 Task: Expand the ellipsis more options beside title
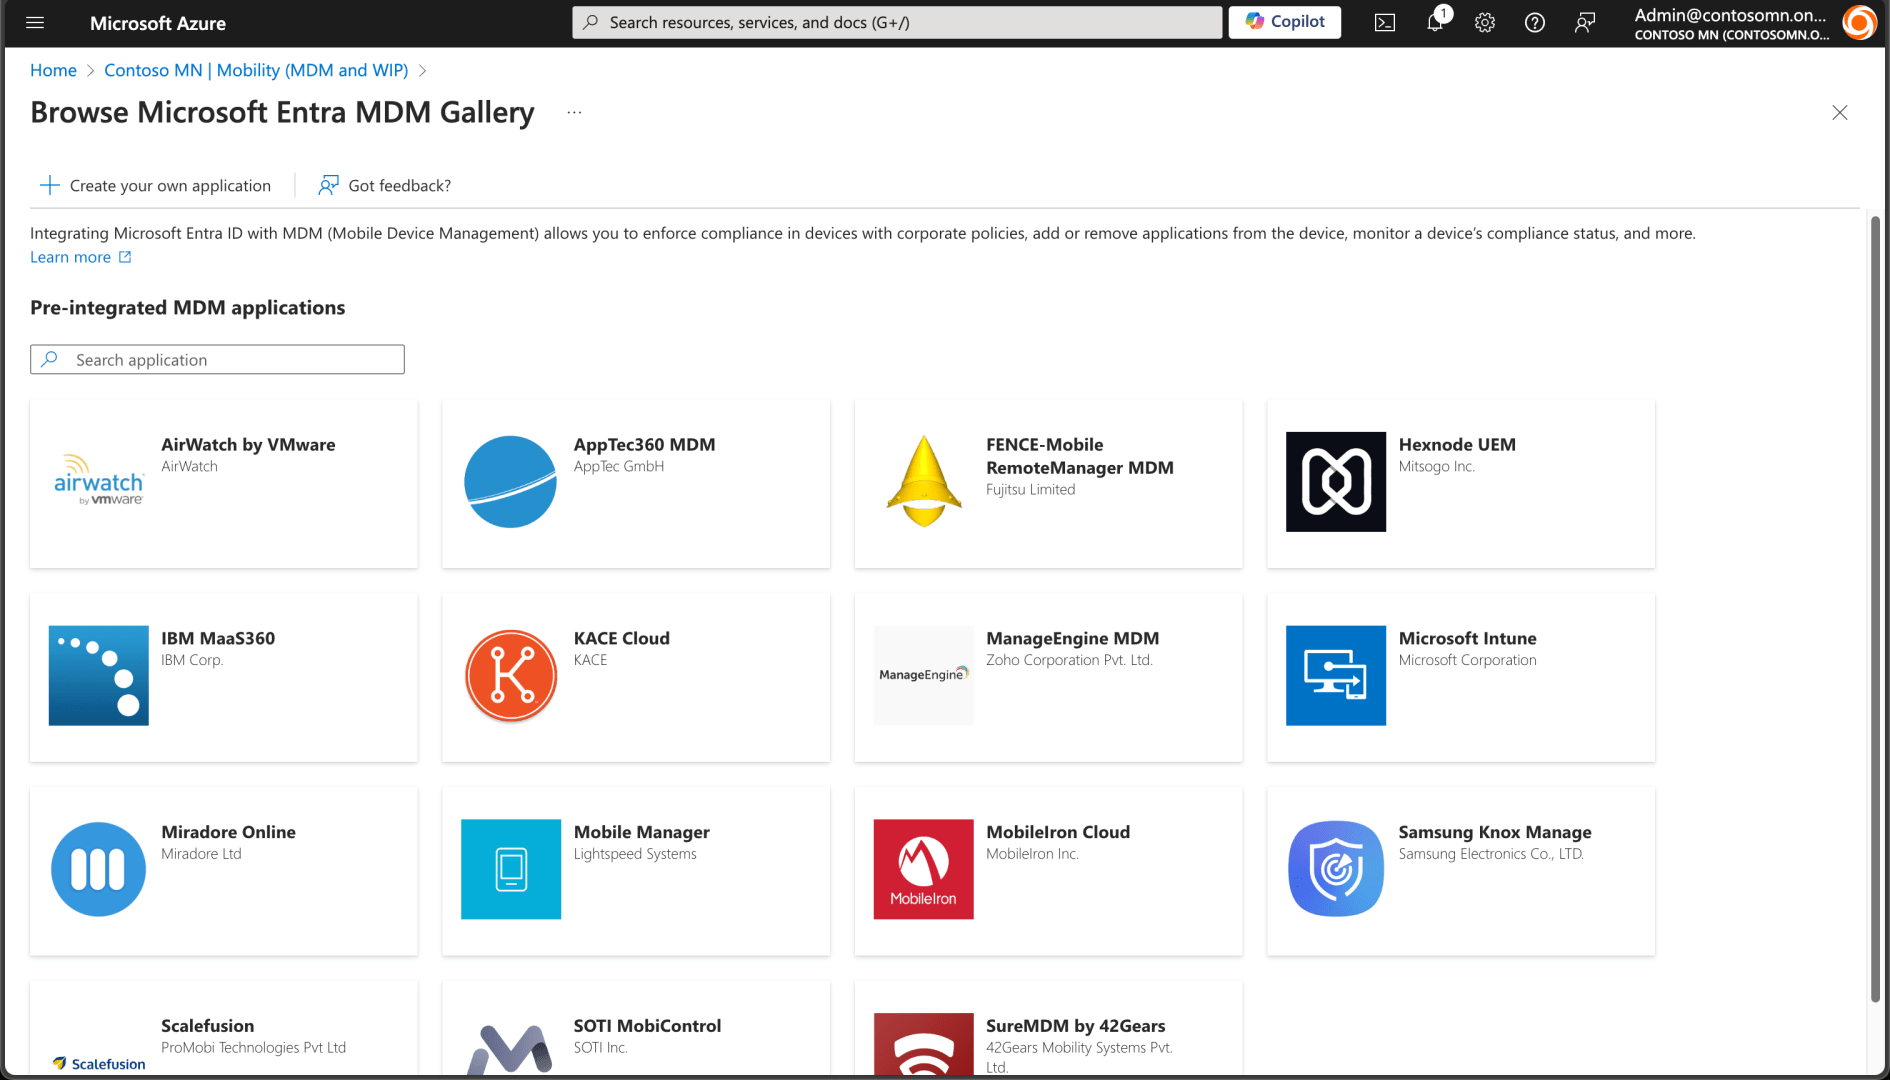click(x=574, y=113)
